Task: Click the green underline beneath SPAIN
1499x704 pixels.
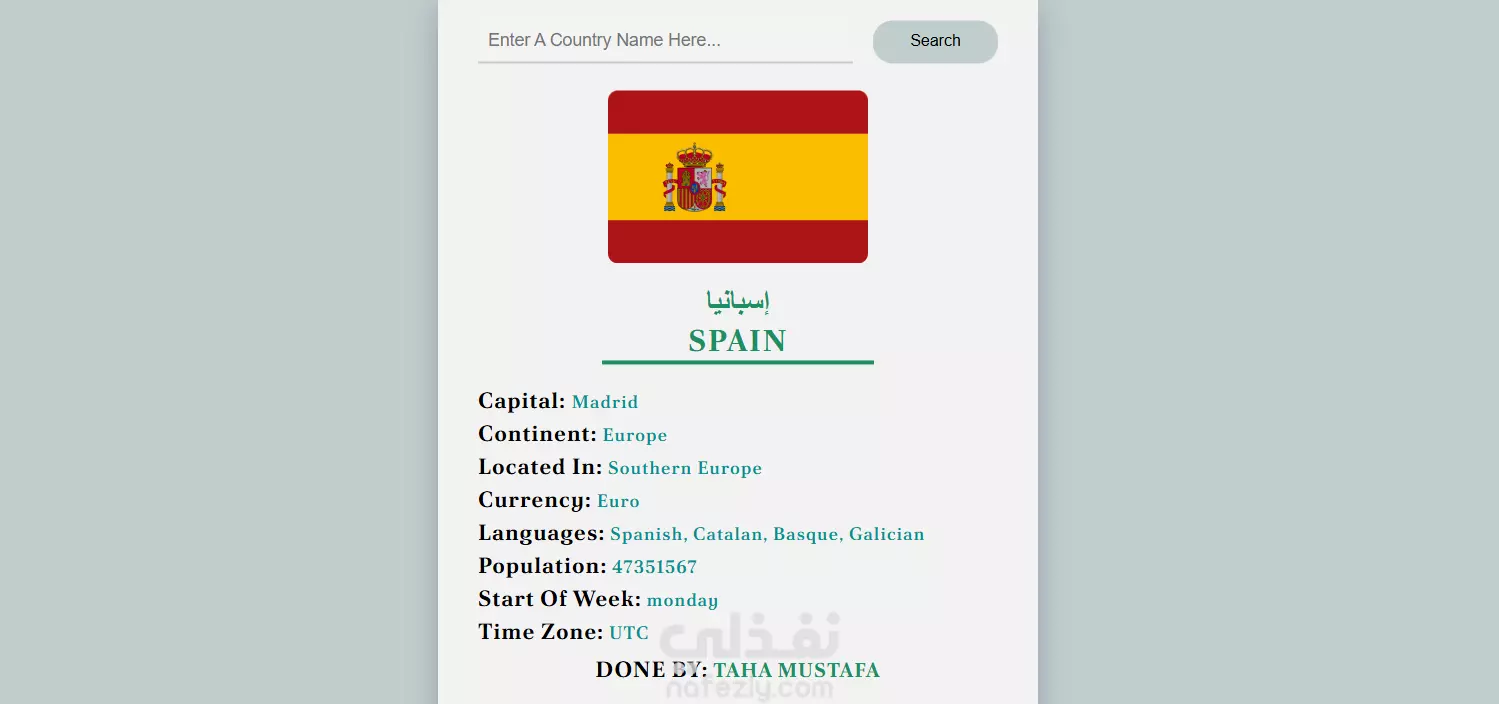Action: [738, 362]
